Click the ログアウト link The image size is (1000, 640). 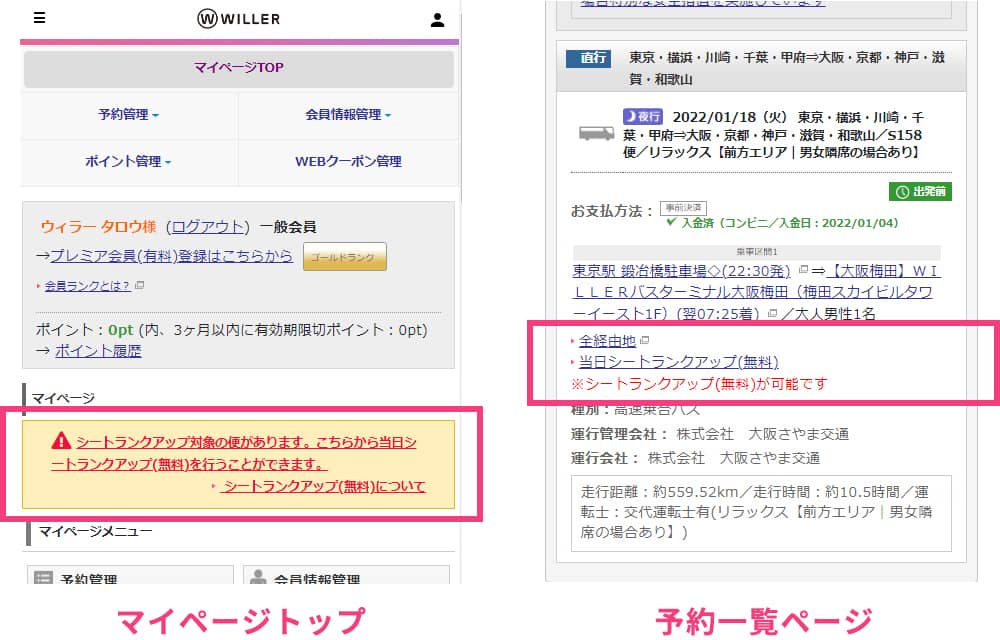[208, 227]
